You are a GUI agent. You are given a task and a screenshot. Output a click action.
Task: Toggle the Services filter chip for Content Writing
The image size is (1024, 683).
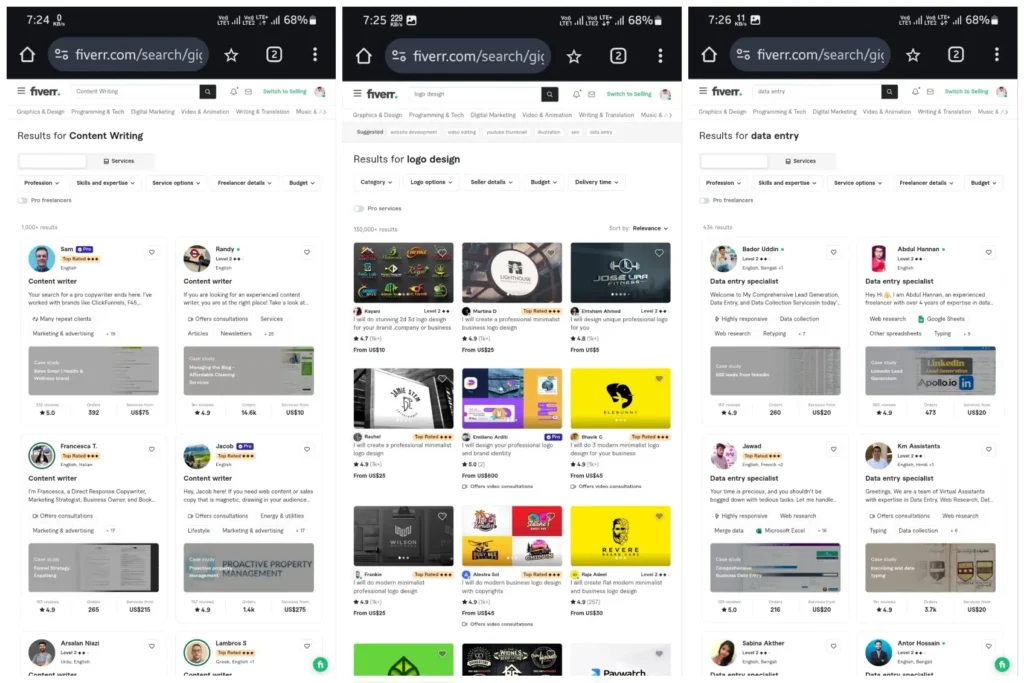(120, 161)
